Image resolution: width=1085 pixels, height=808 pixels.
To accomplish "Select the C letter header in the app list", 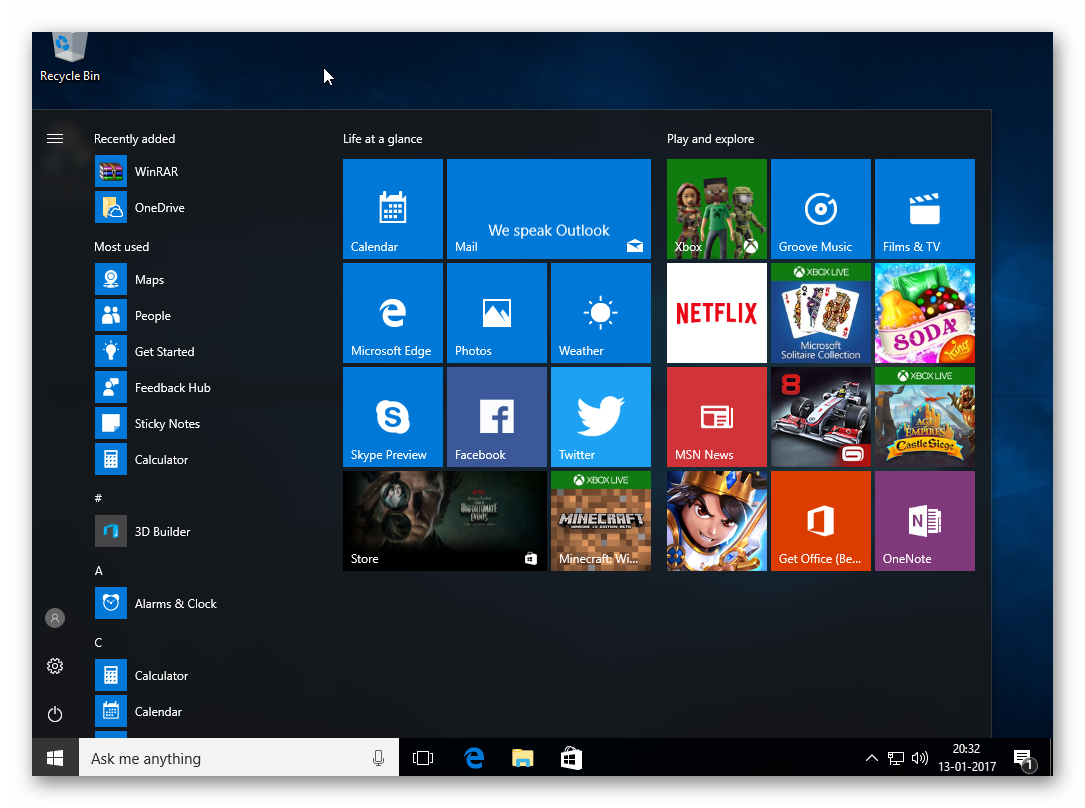I will pos(98,643).
